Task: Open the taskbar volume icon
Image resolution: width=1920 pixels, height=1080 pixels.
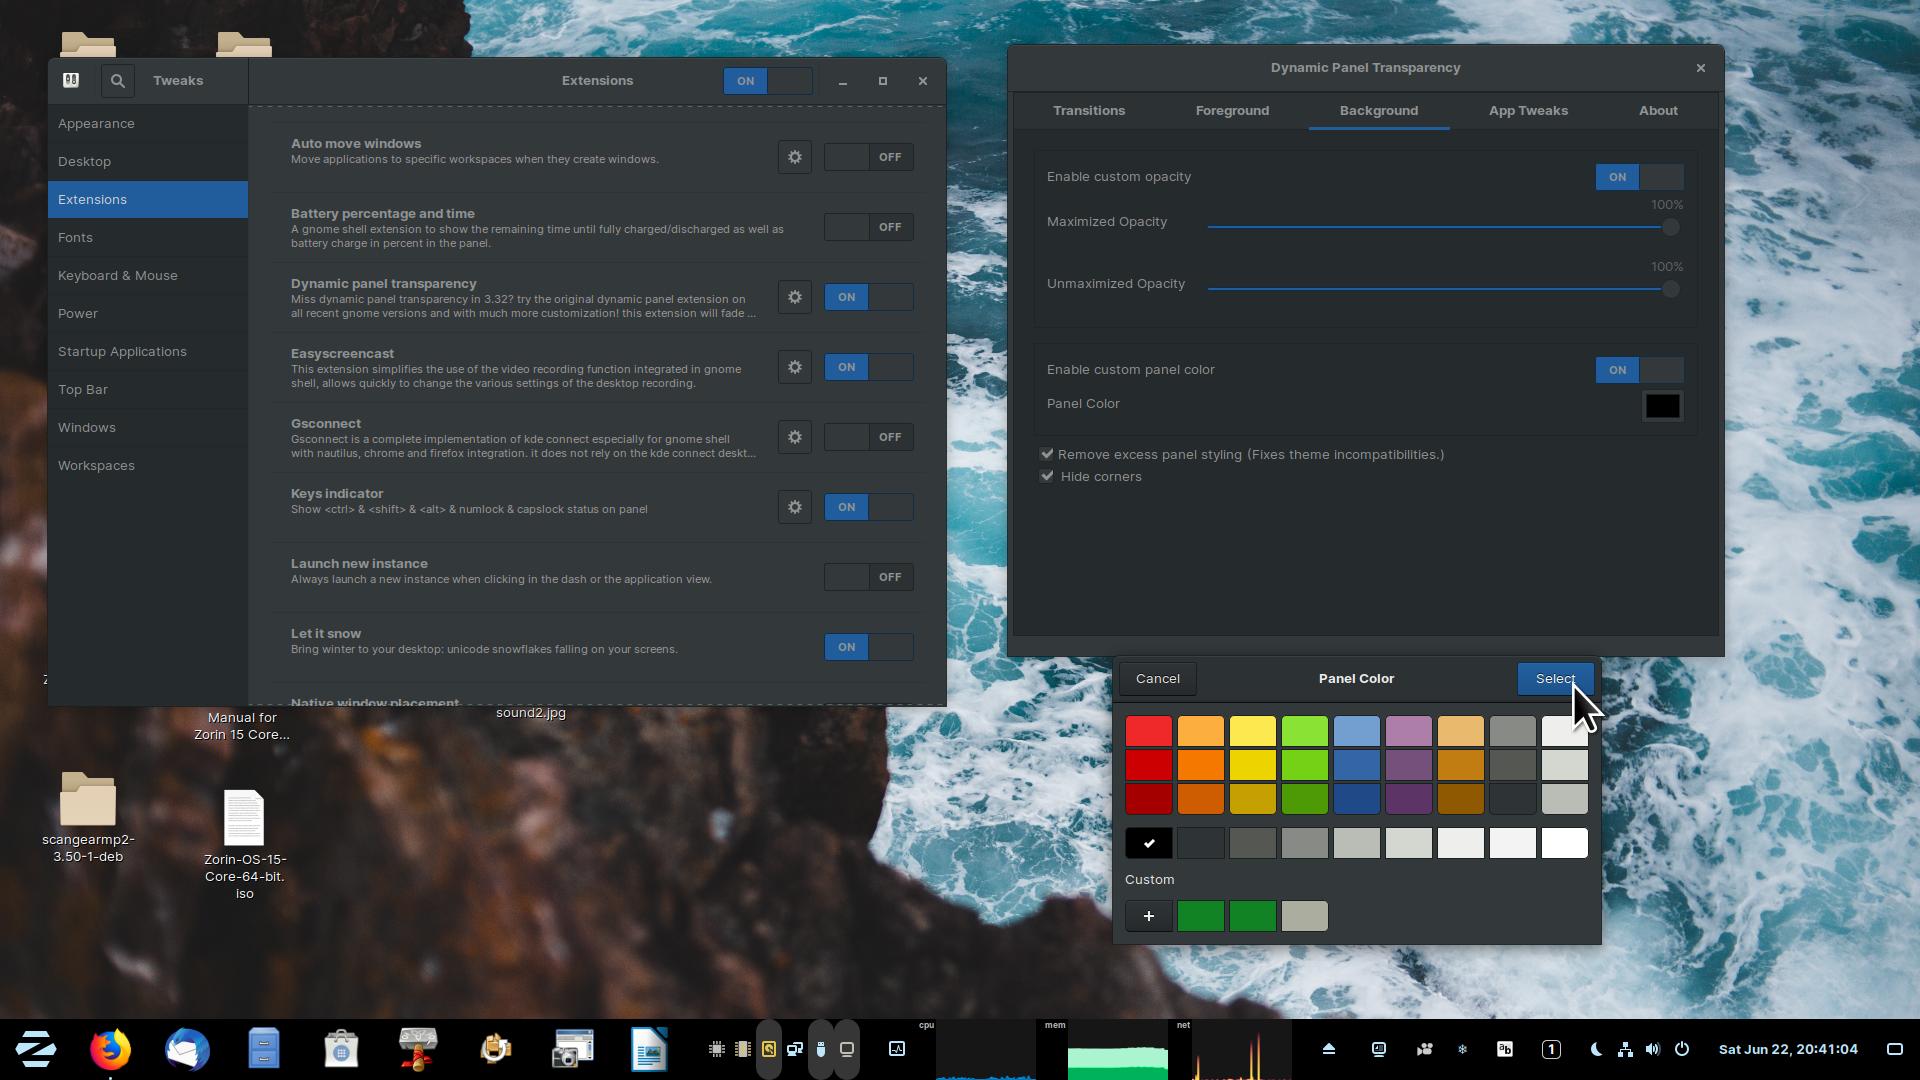Action: point(1653,1049)
